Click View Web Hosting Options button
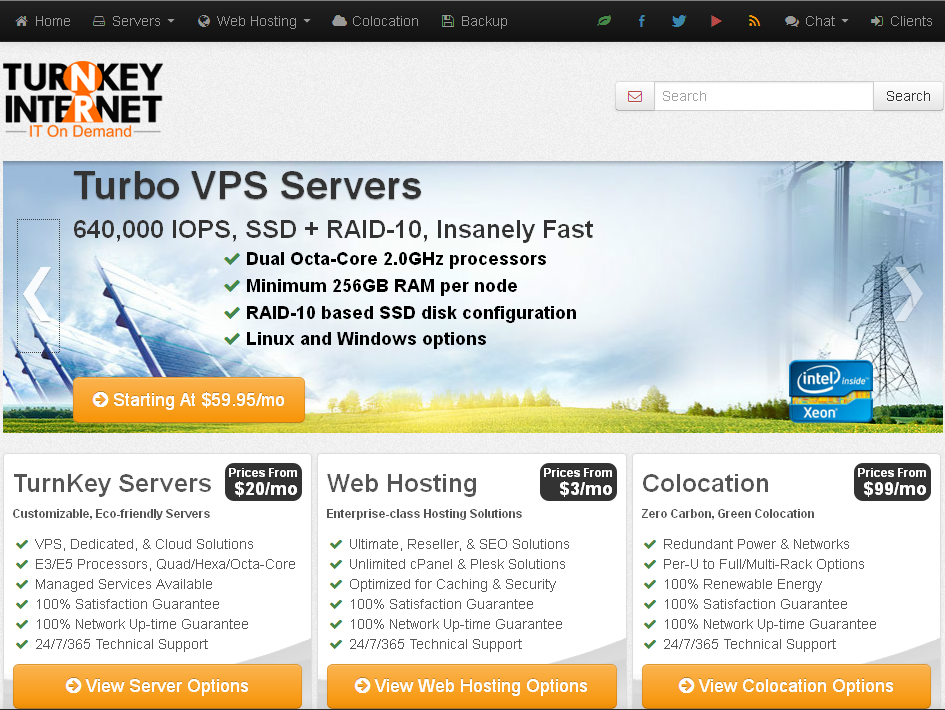The width and height of the screenshot is (945, 710). pos(471,686)
